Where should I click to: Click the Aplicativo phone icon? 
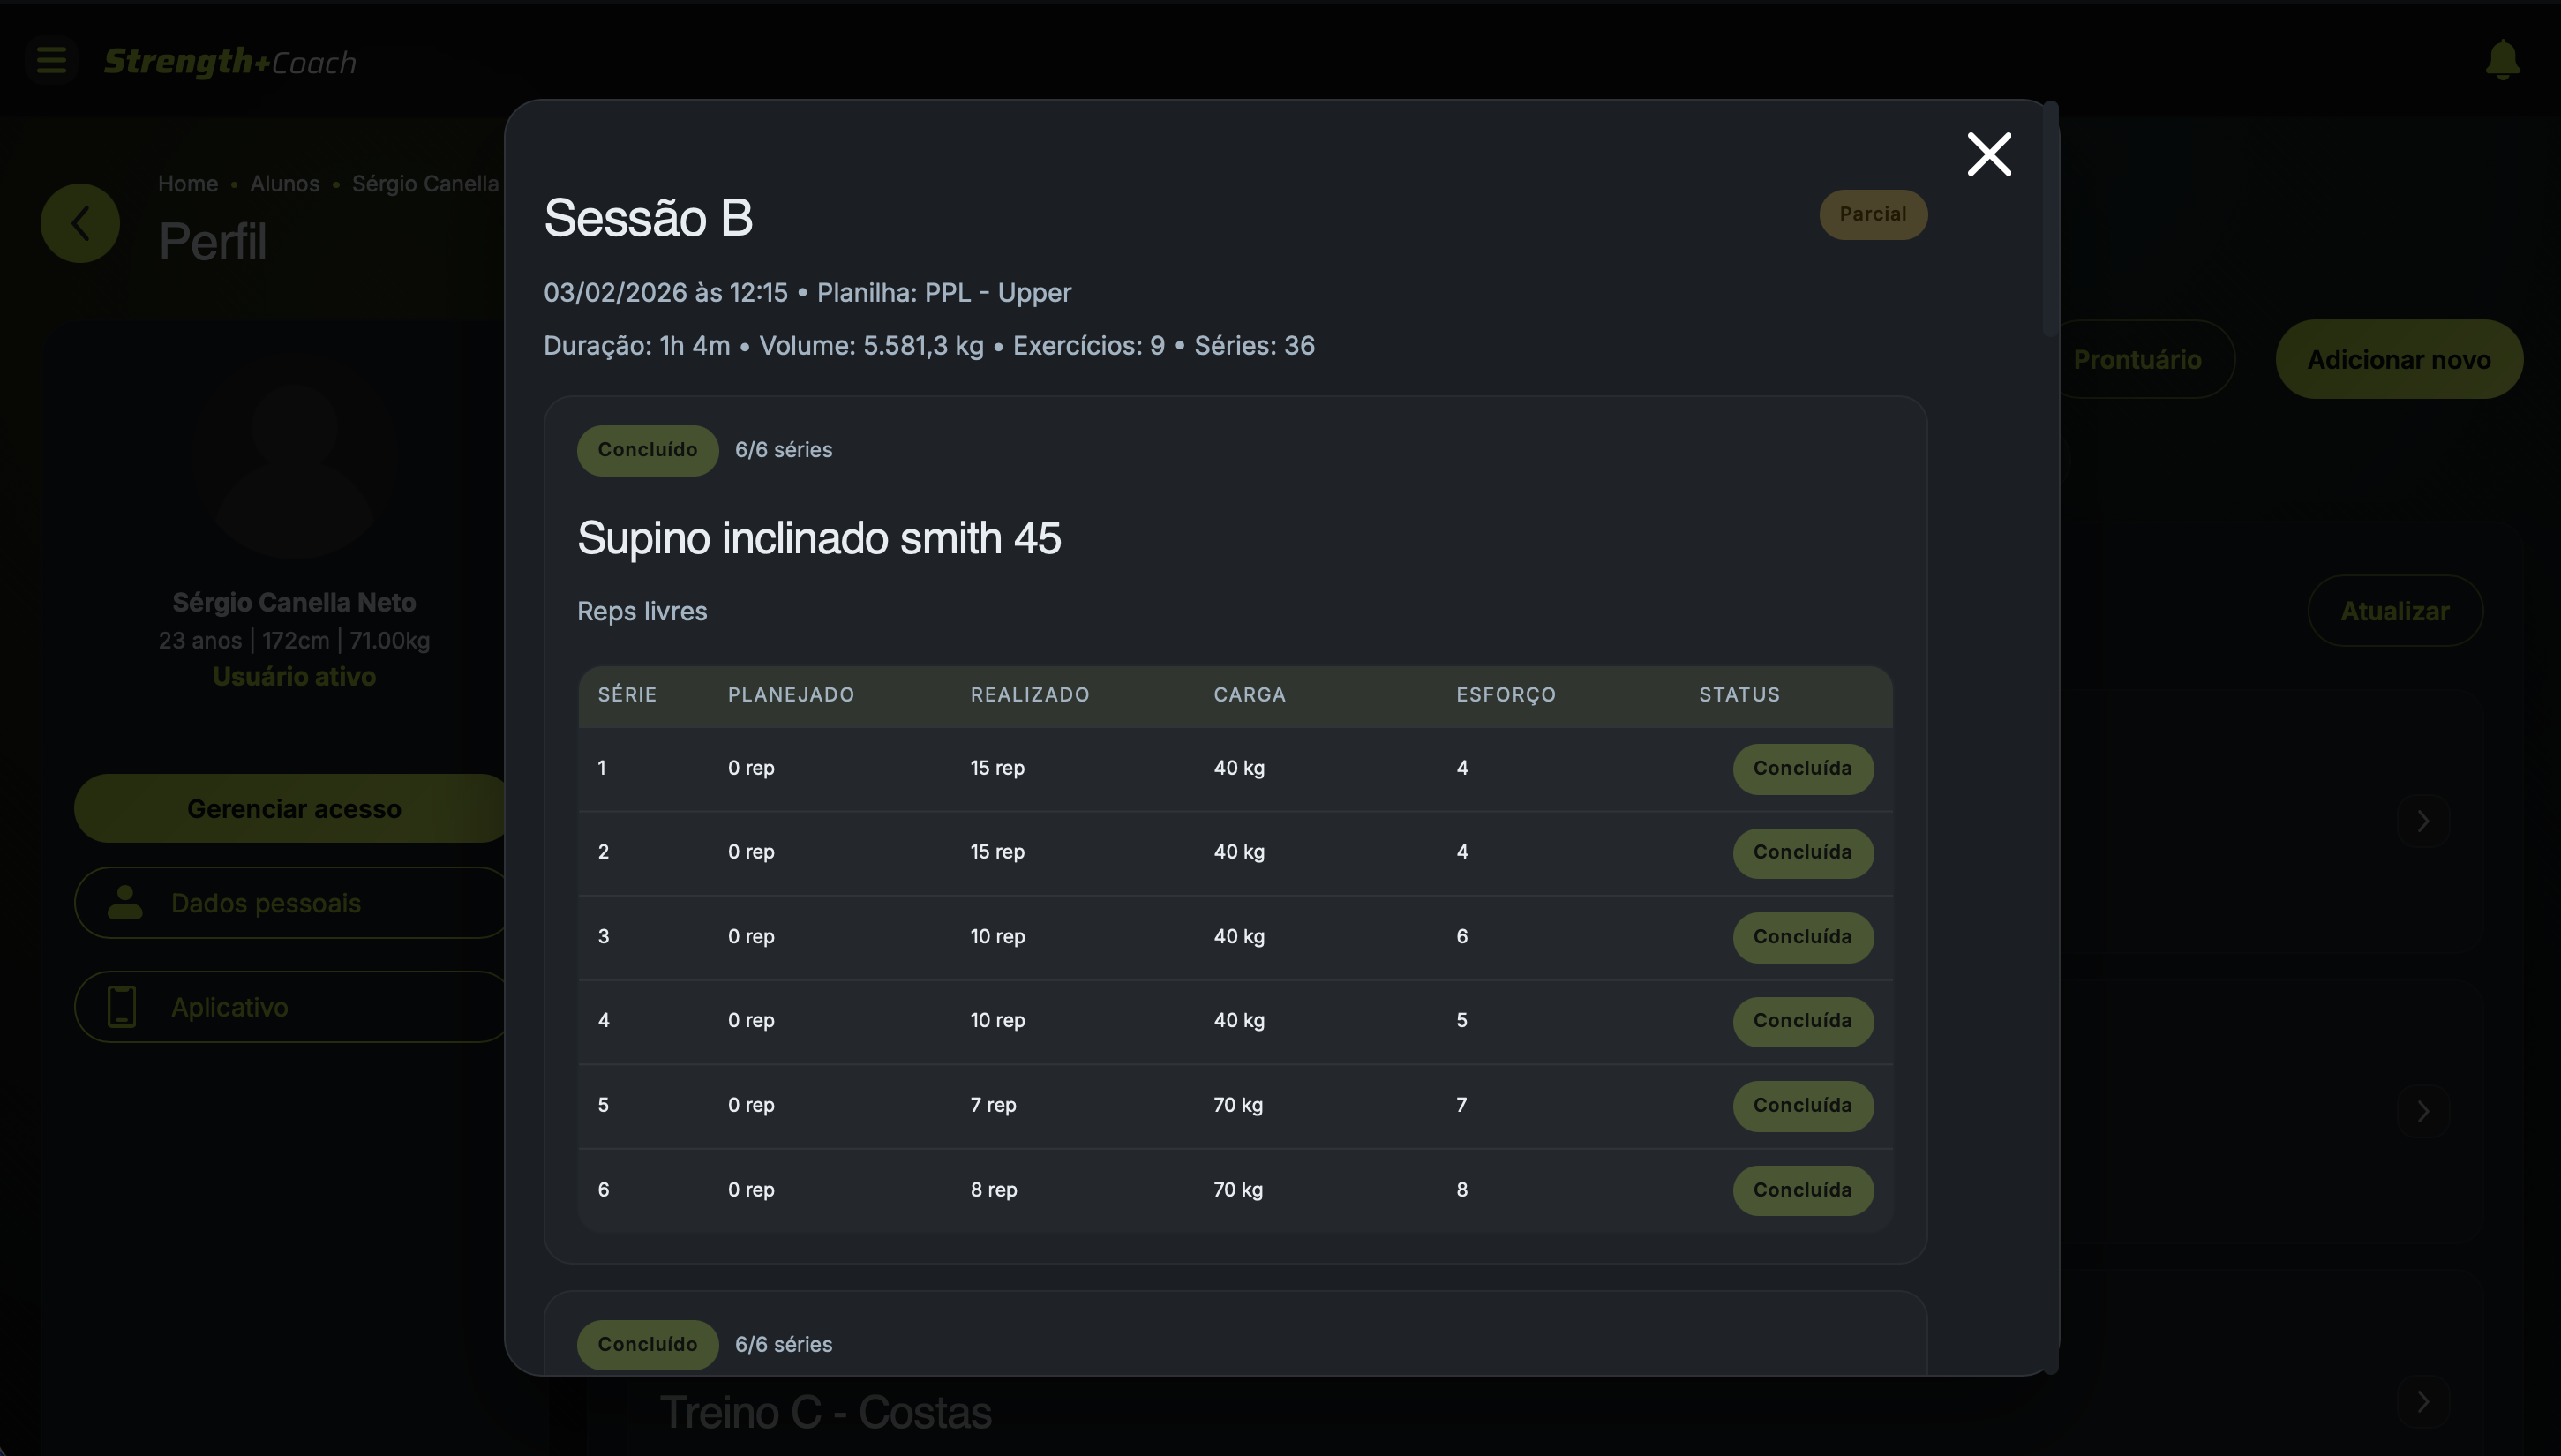coord(122,1006)
